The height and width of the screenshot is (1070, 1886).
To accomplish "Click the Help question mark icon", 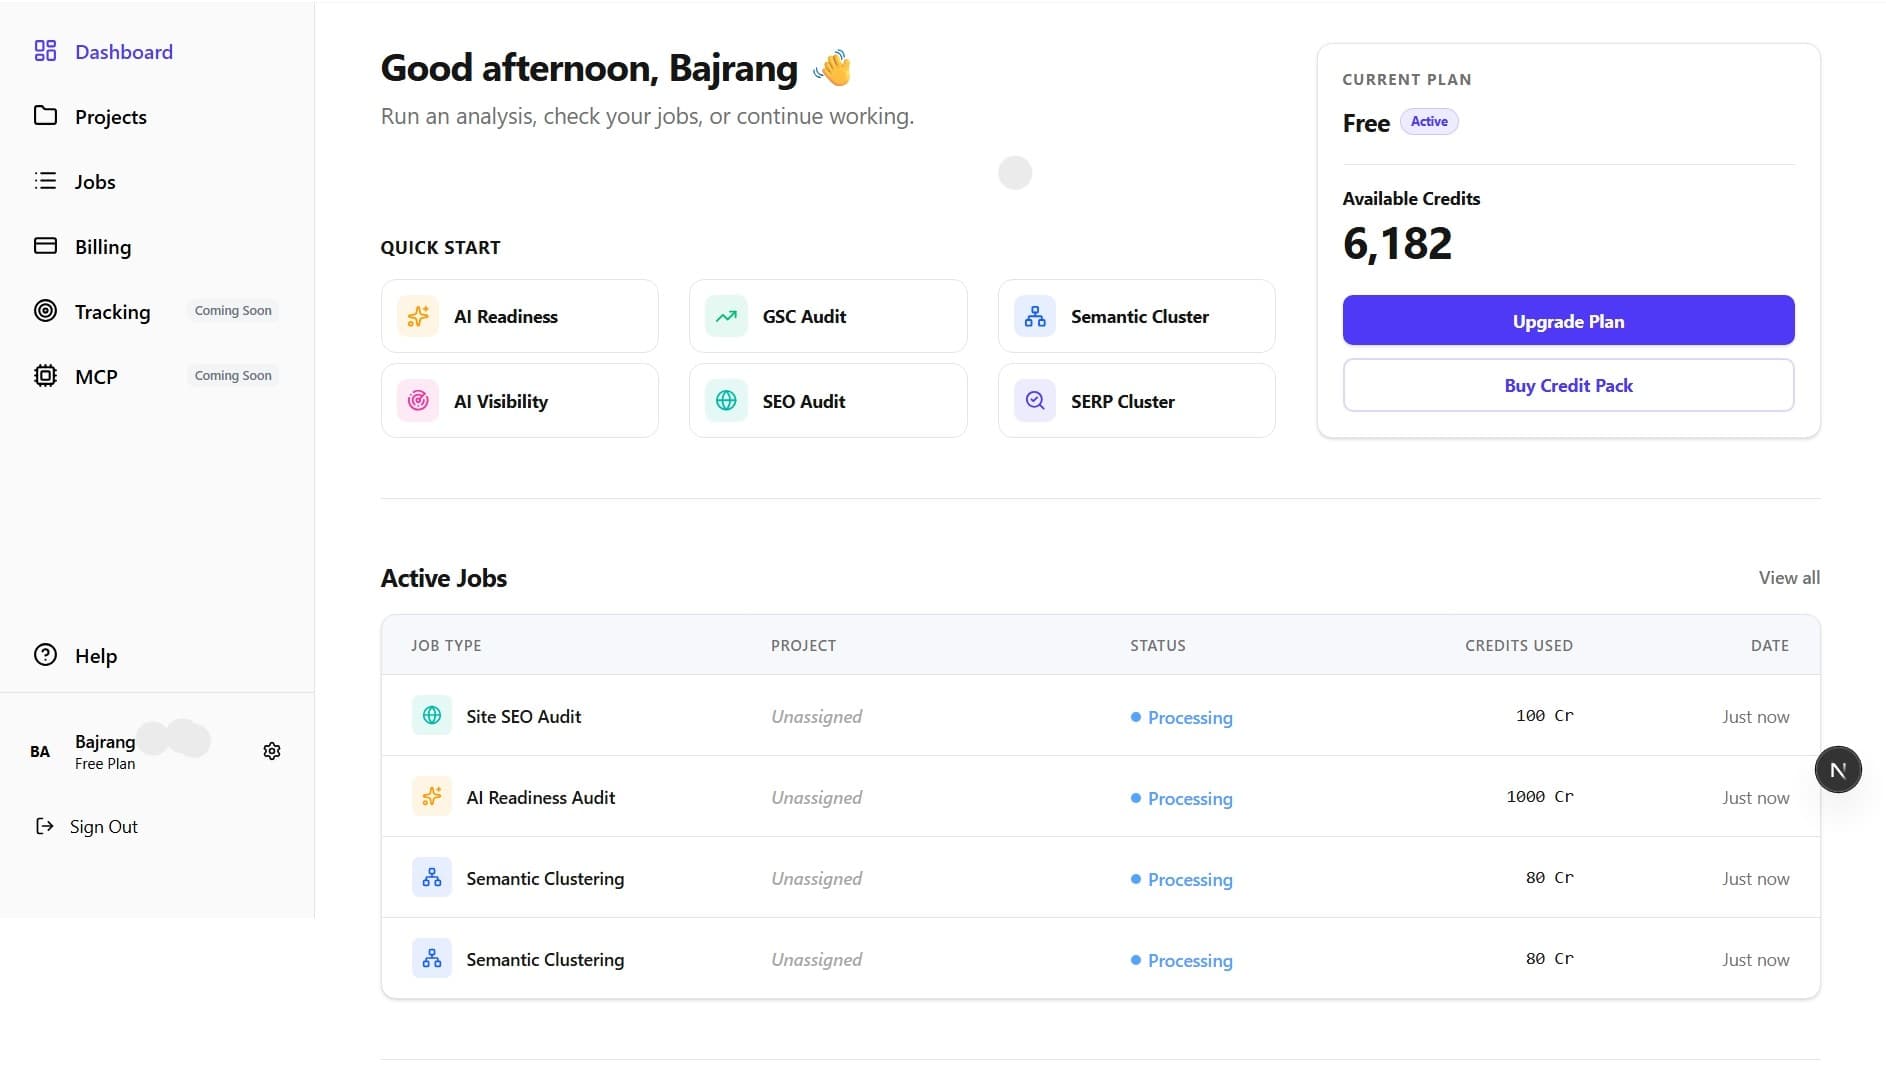I will 45,655.
